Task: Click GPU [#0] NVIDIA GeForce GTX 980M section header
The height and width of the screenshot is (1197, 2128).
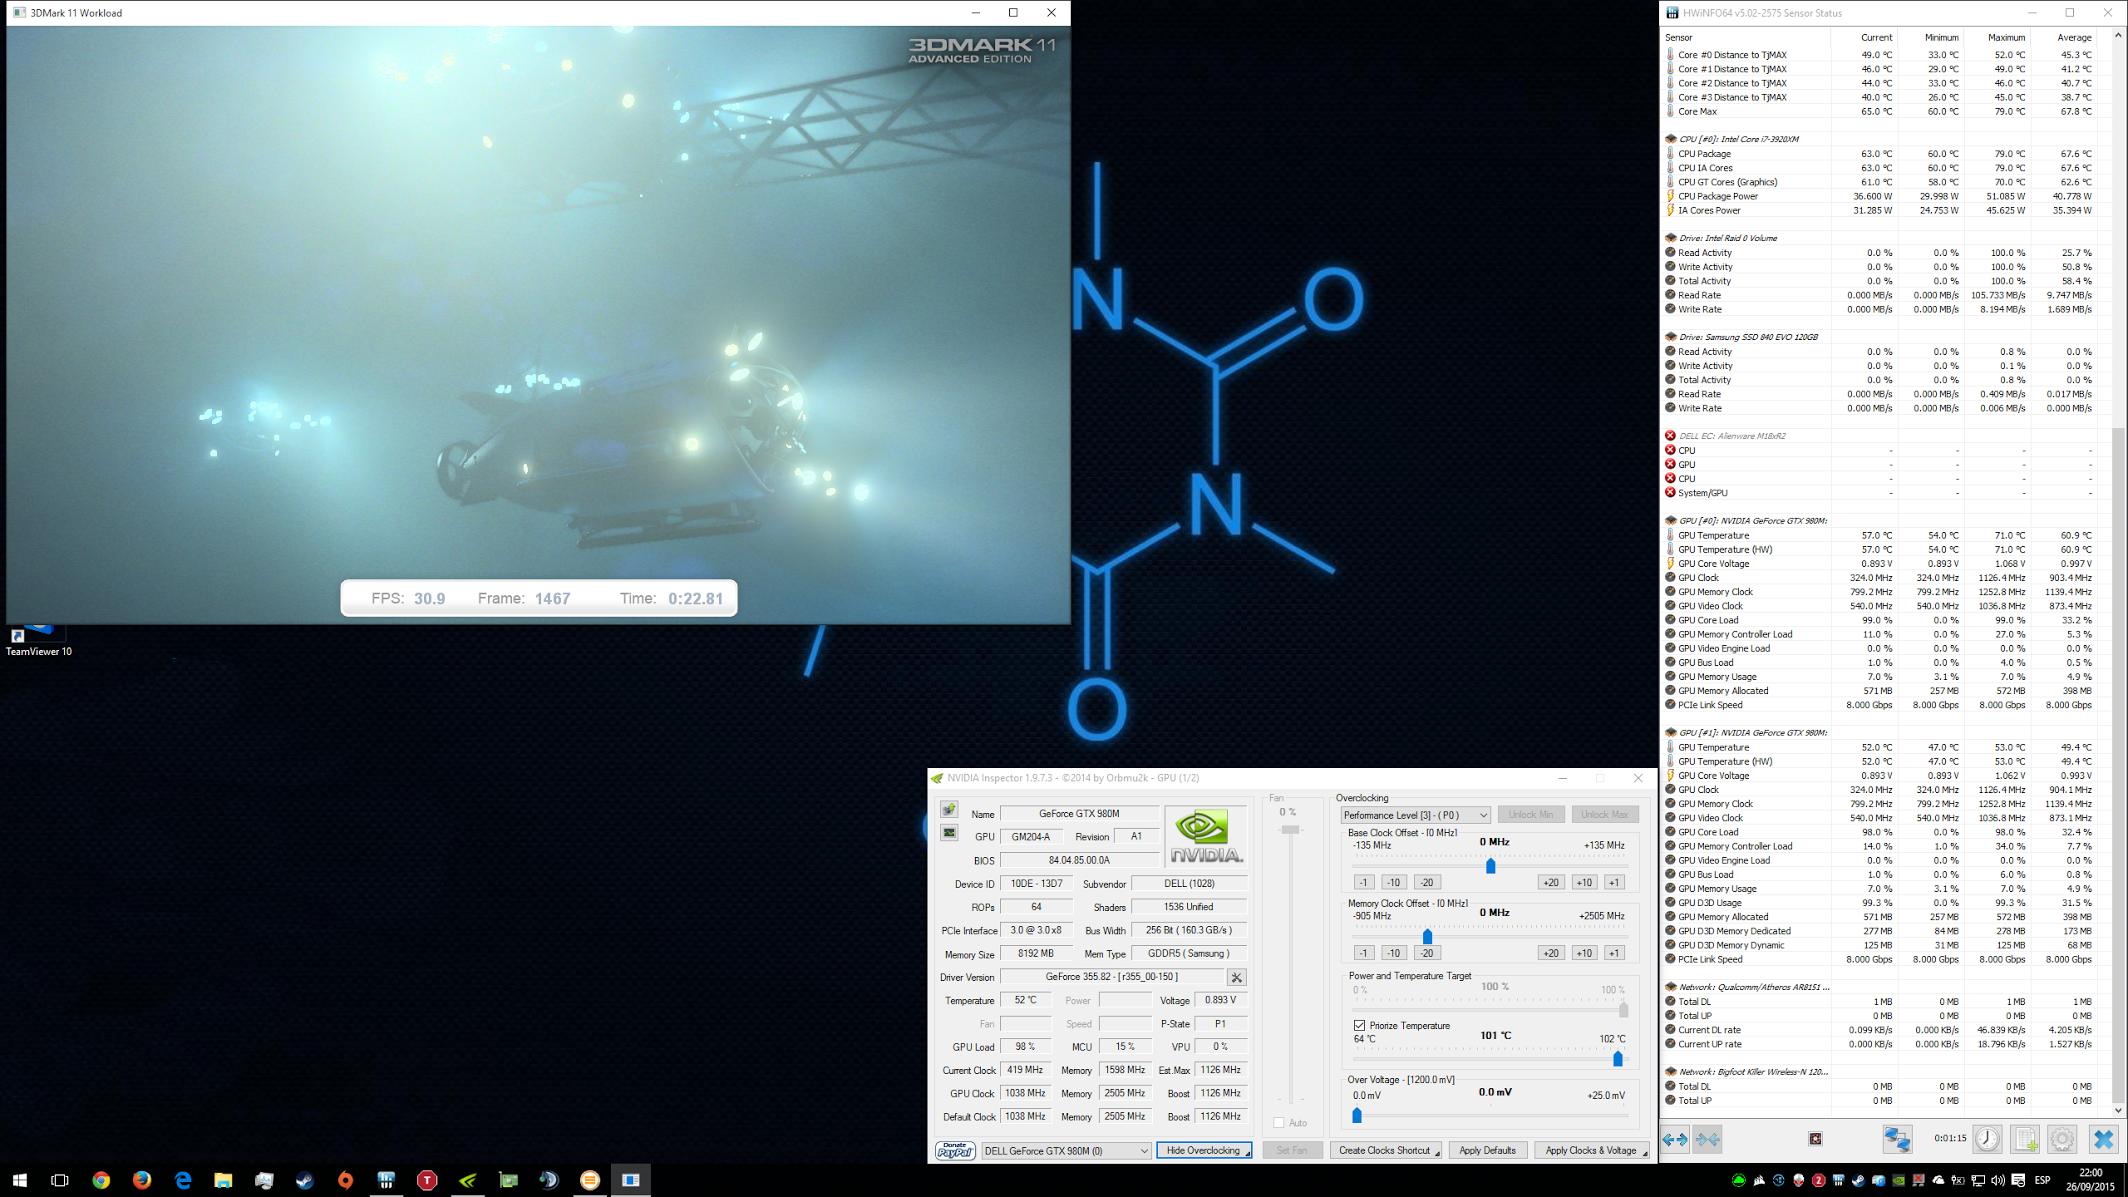Action: [x=1752, y=521]
